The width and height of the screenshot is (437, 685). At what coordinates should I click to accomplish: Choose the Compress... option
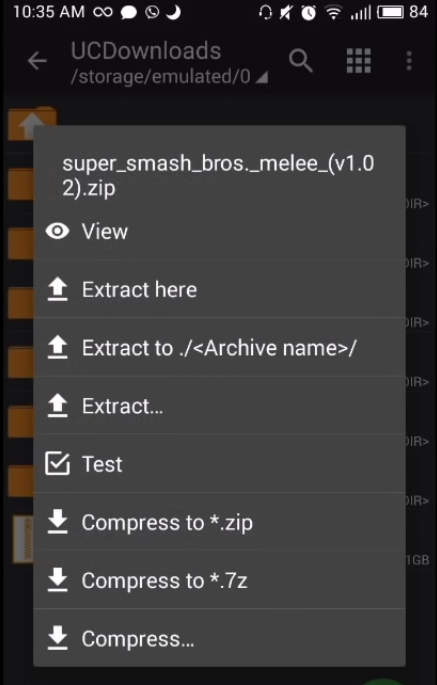219,639
